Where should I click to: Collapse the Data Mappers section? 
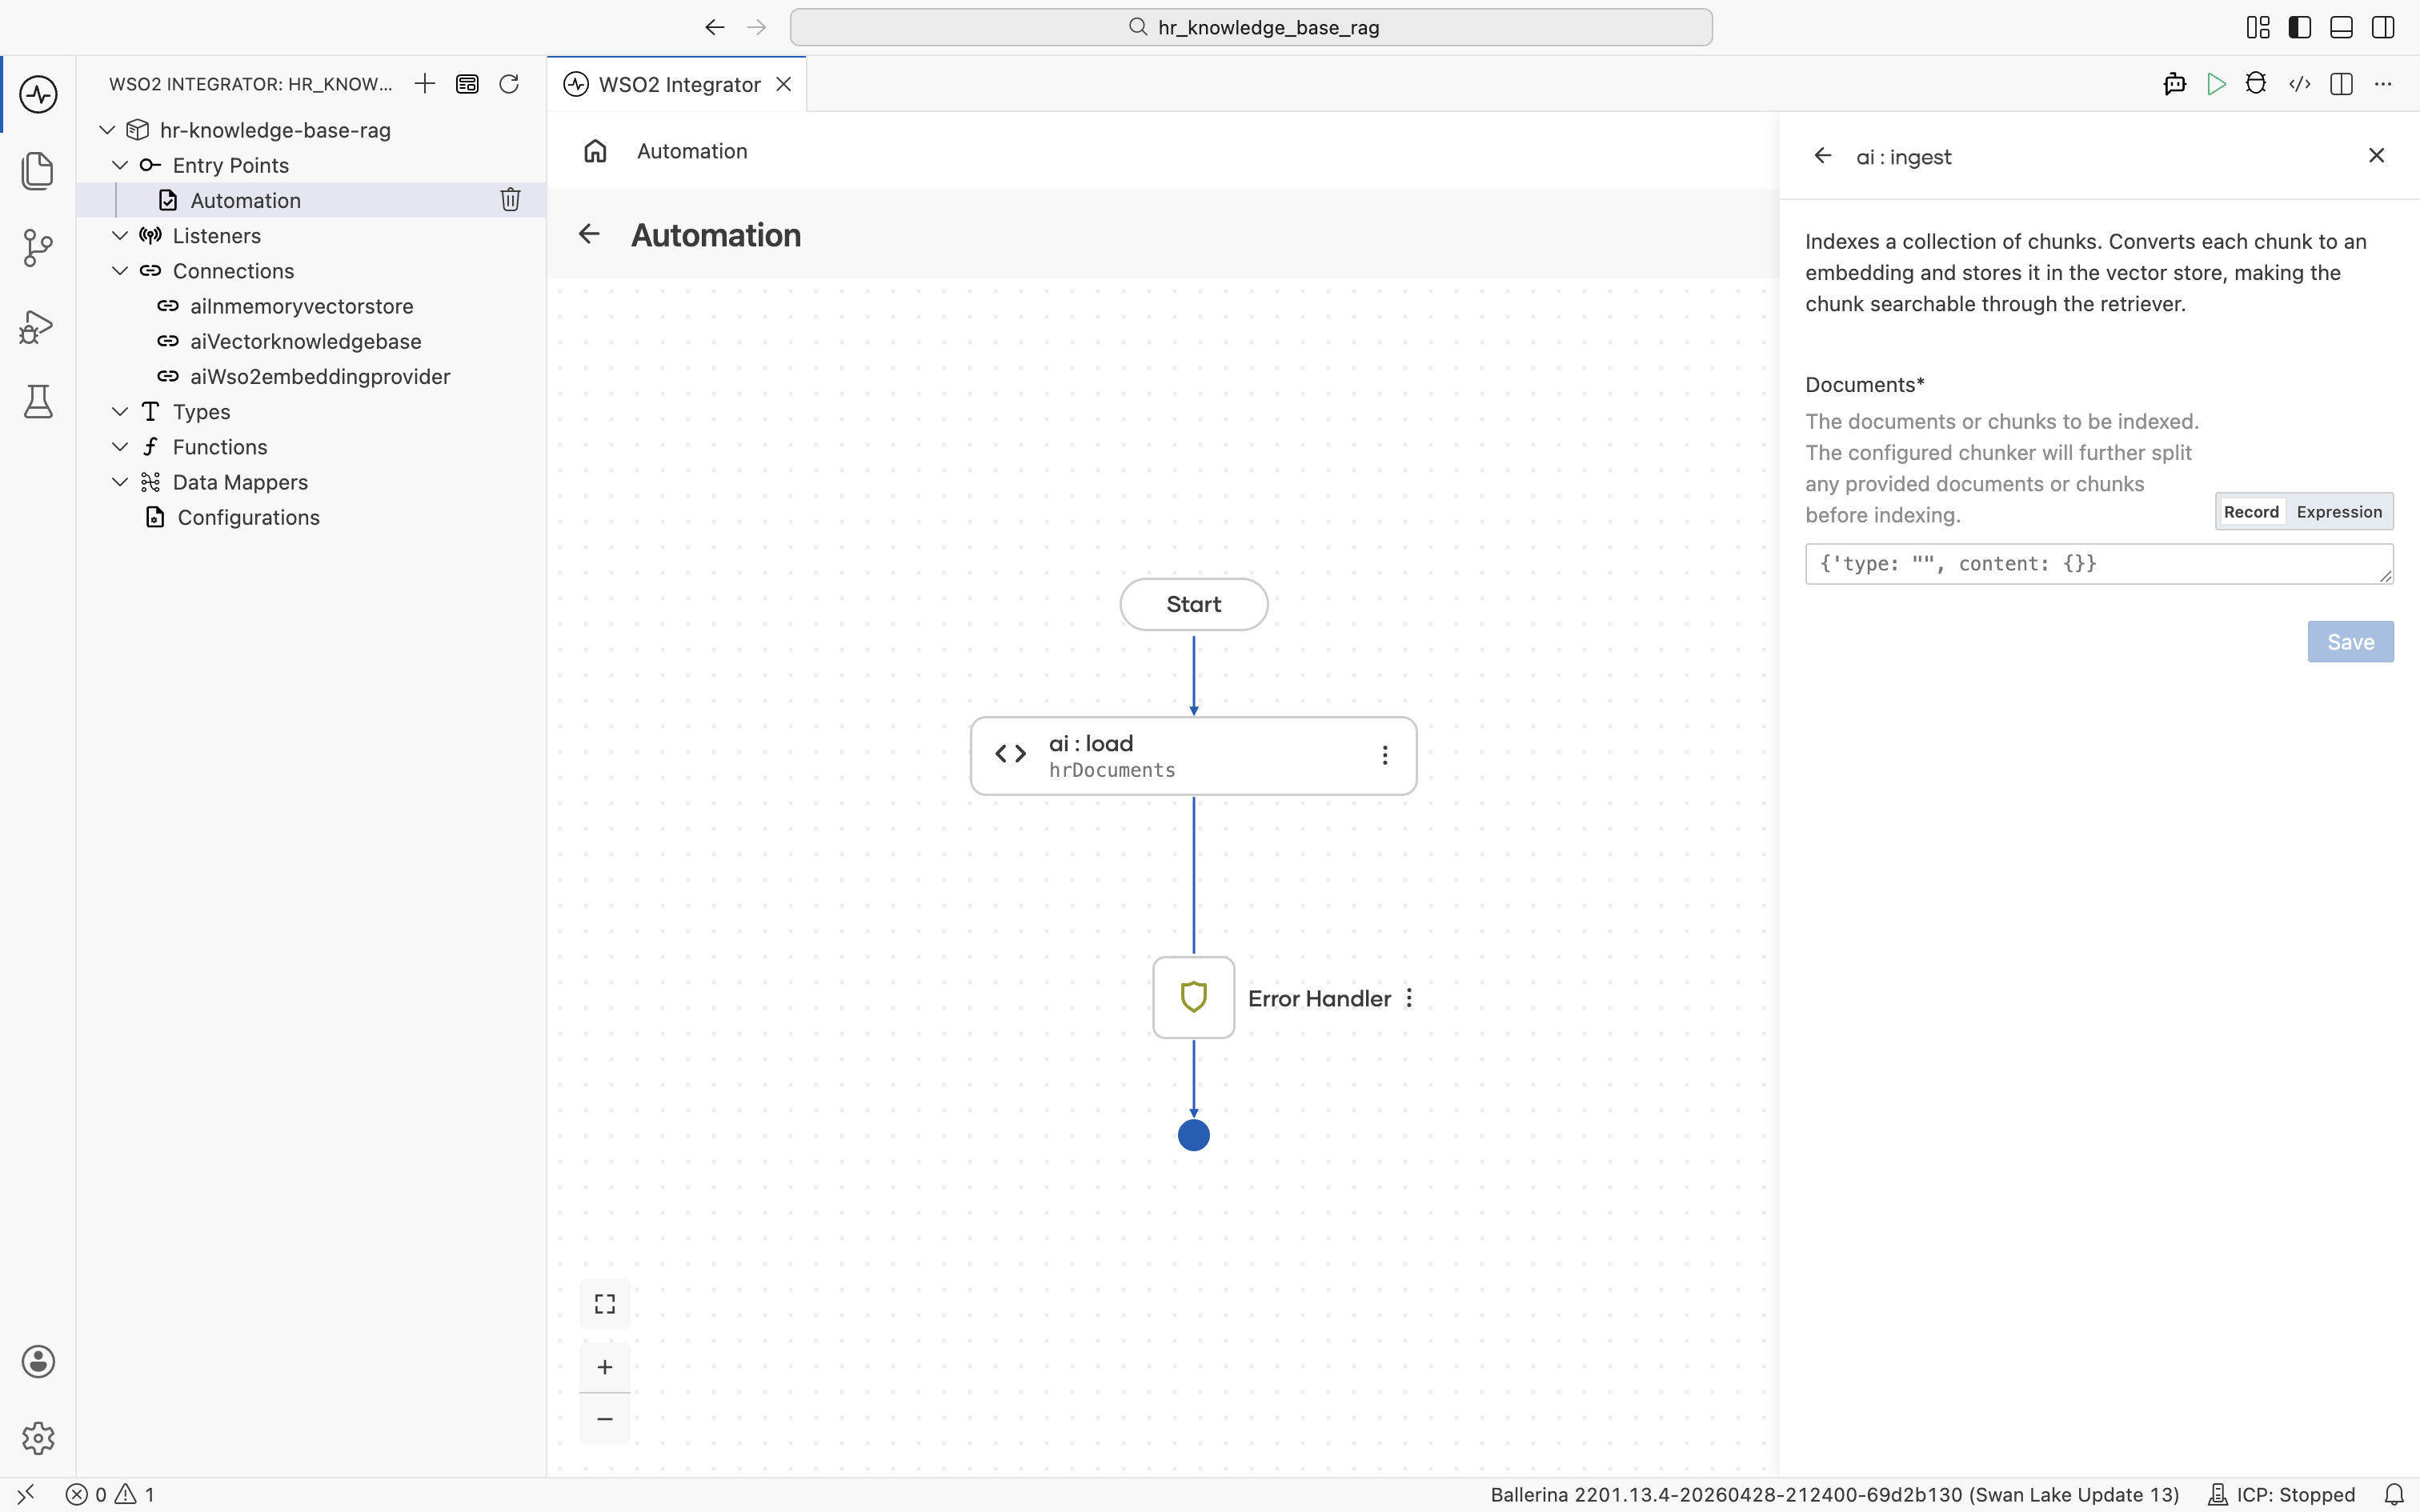point(120,482)
